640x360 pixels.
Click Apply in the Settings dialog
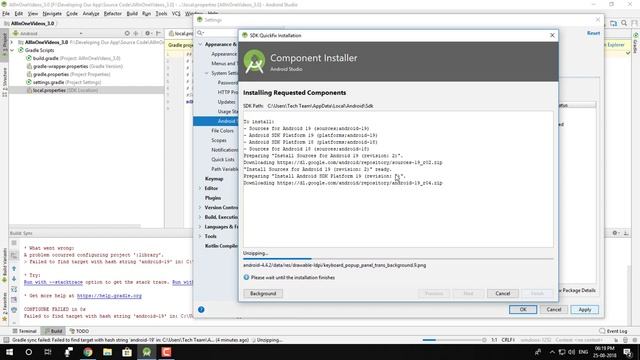[x=584, y=309]
